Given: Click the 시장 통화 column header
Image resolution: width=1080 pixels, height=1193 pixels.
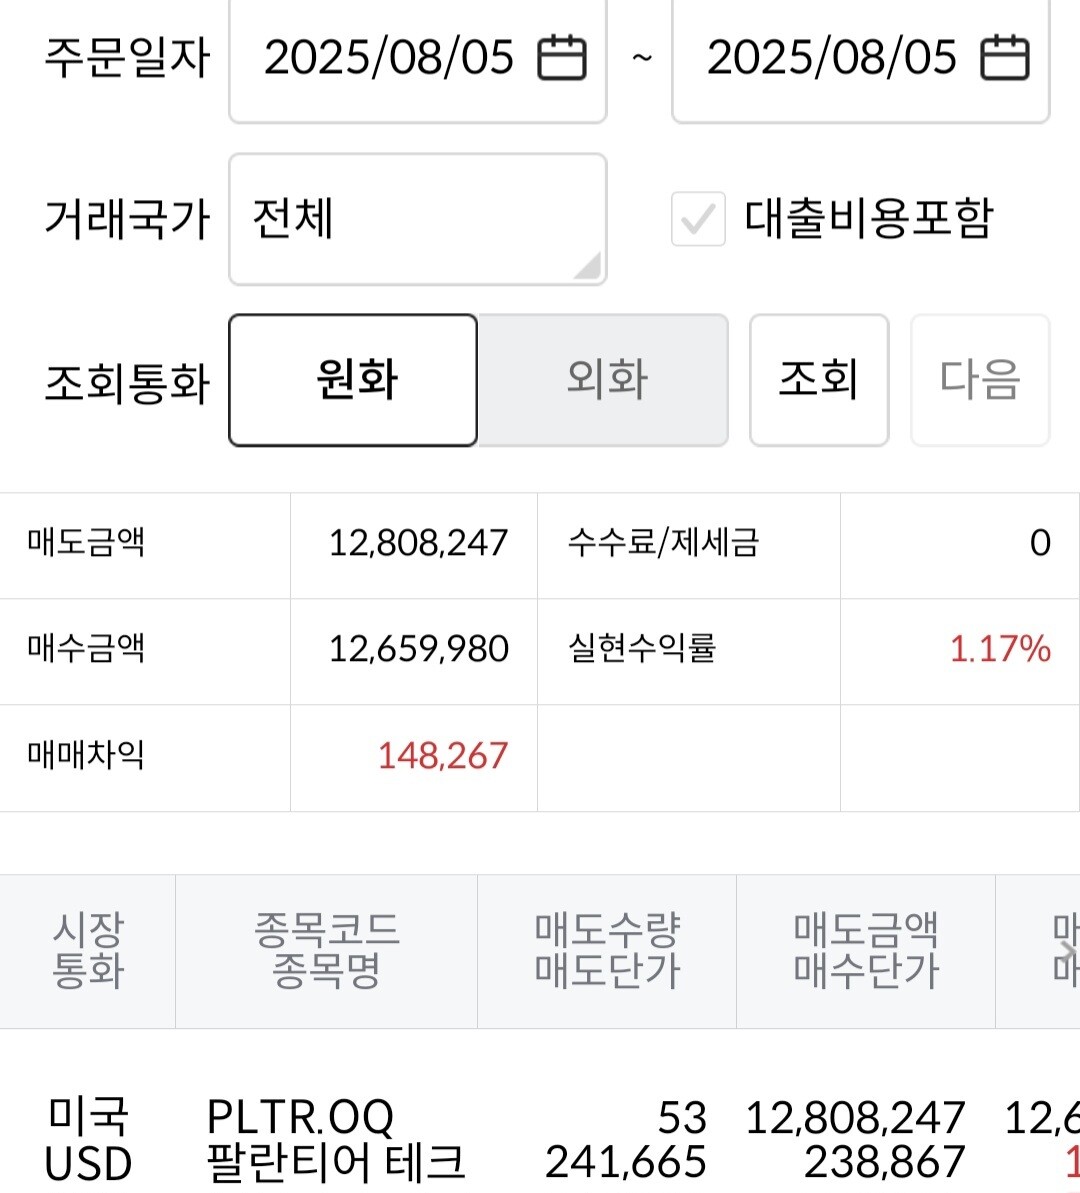Looking at the screenshot, I should coord(88,951).
